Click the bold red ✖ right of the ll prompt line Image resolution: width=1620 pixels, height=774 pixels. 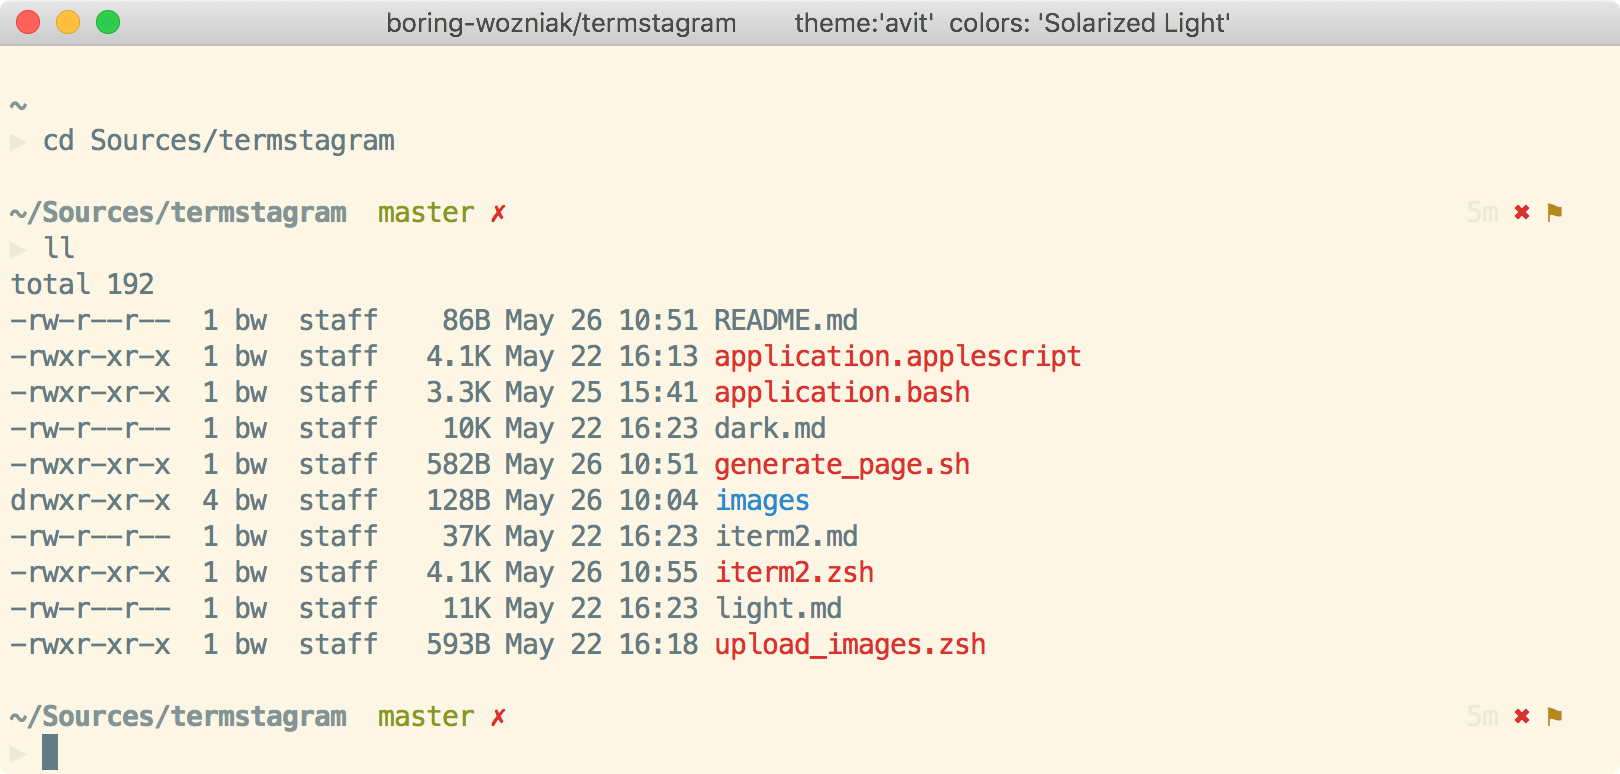click(x=1522, y=212)
